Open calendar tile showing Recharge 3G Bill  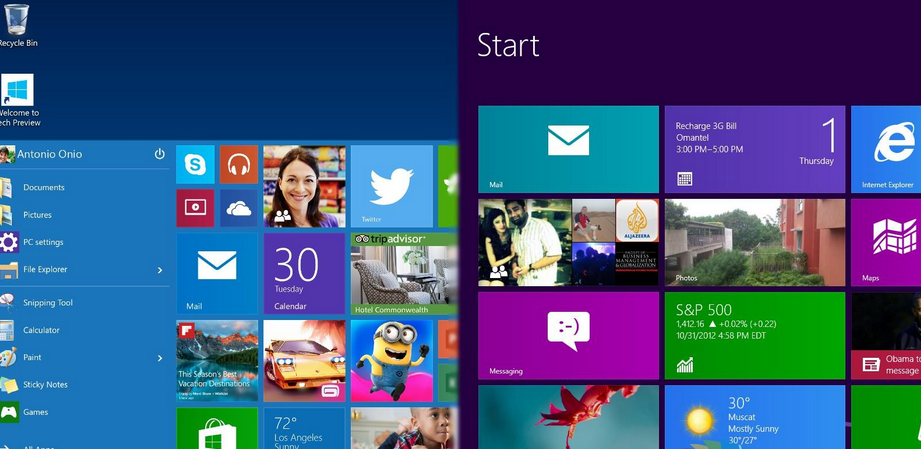[755, 149]
